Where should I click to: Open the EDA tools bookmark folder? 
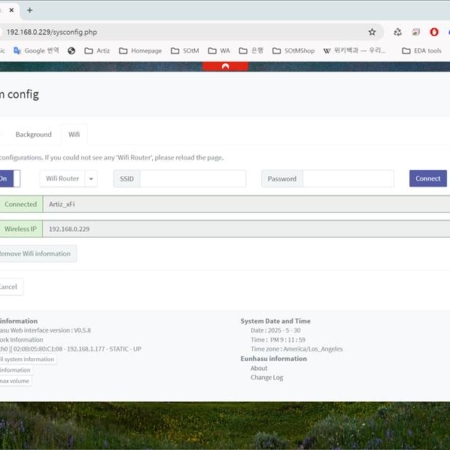(x=422, y=51)
